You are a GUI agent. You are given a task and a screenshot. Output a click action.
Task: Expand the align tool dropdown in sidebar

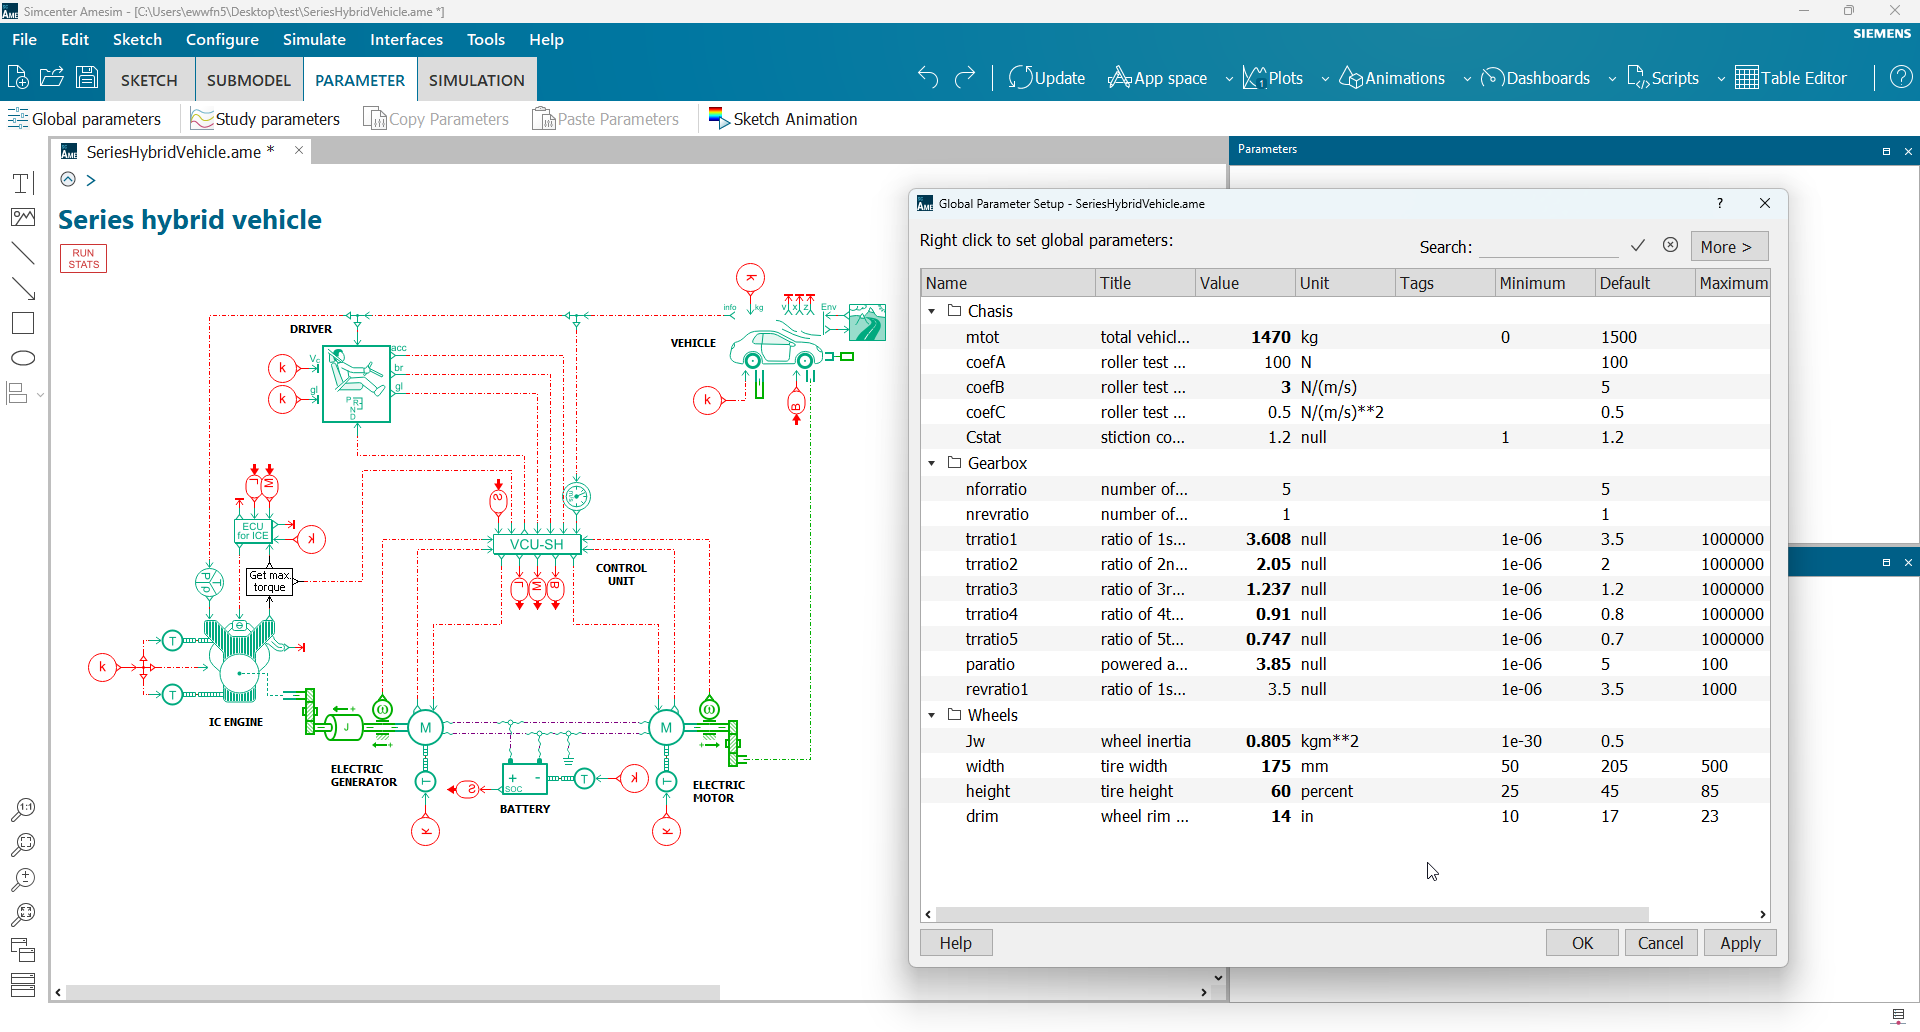pyautogui.click(x=40, y=395)
